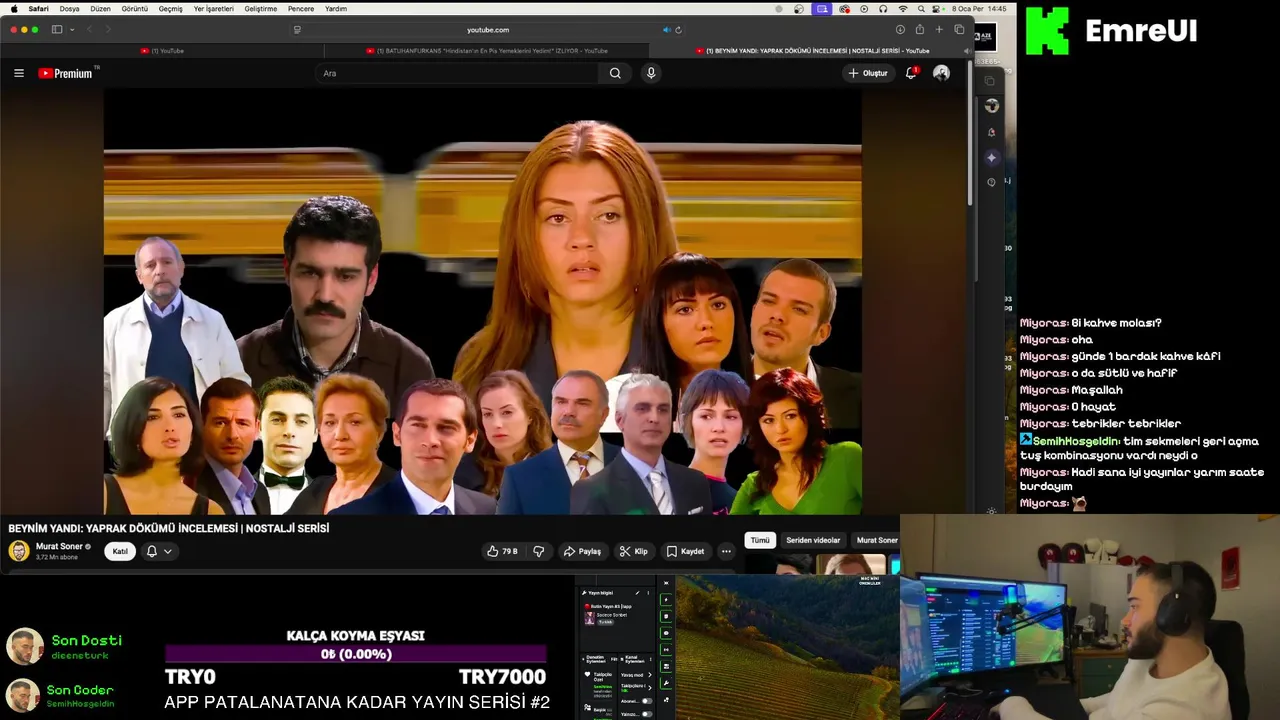Open the 'Pencere' window menu
The width and height of the screenshot is (1280, 720).
coord(301,9)
